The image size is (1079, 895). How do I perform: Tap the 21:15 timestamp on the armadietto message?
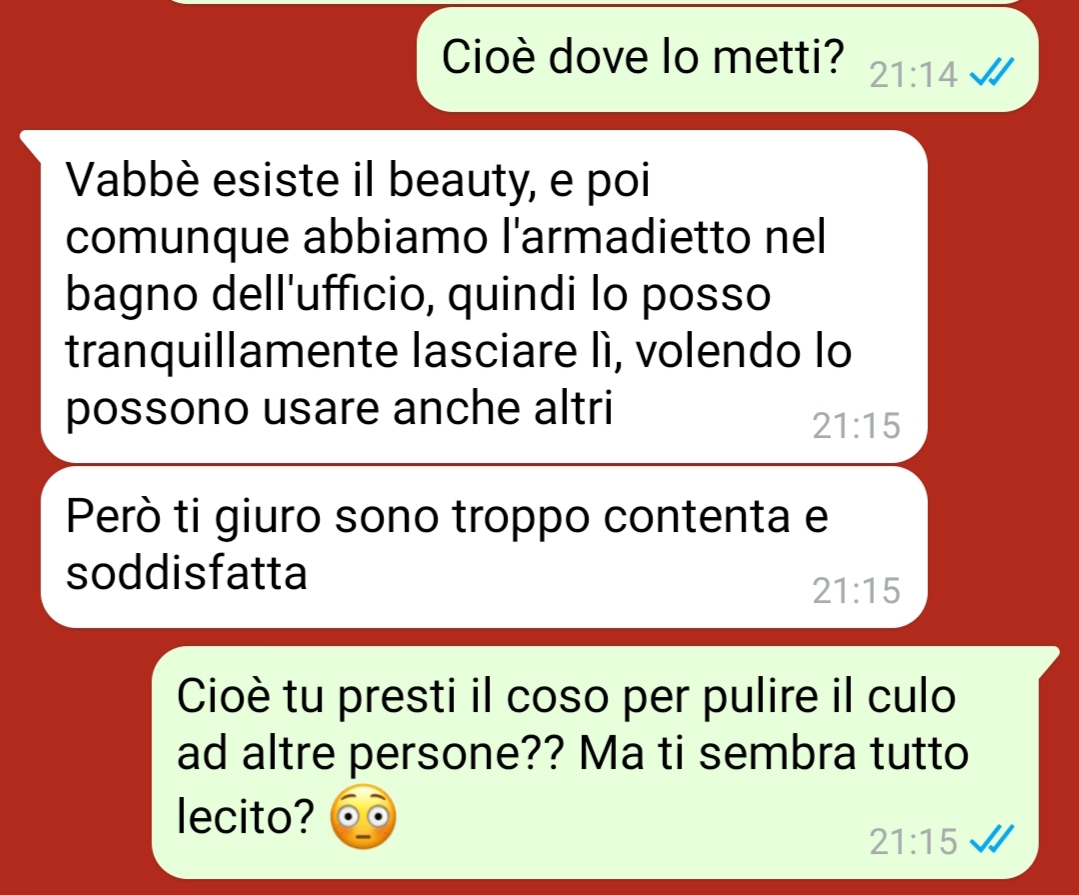pyautogui.click(x=856, y=425)
